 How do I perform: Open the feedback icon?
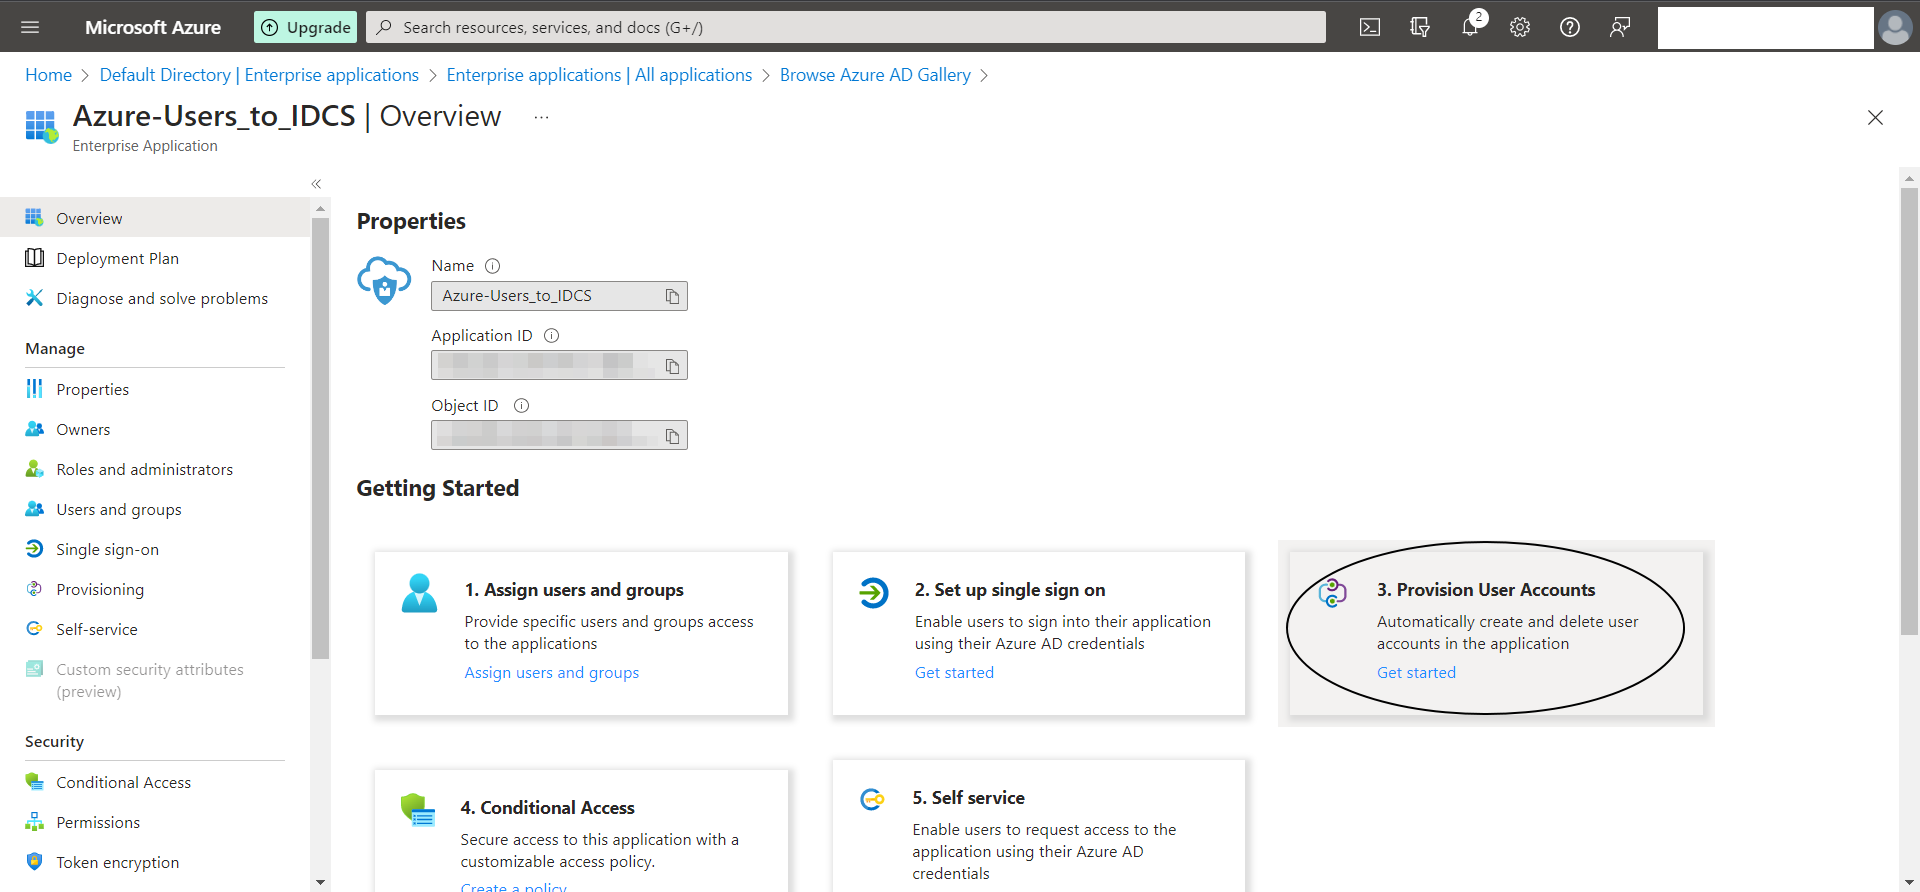[x=1620, y=27]
